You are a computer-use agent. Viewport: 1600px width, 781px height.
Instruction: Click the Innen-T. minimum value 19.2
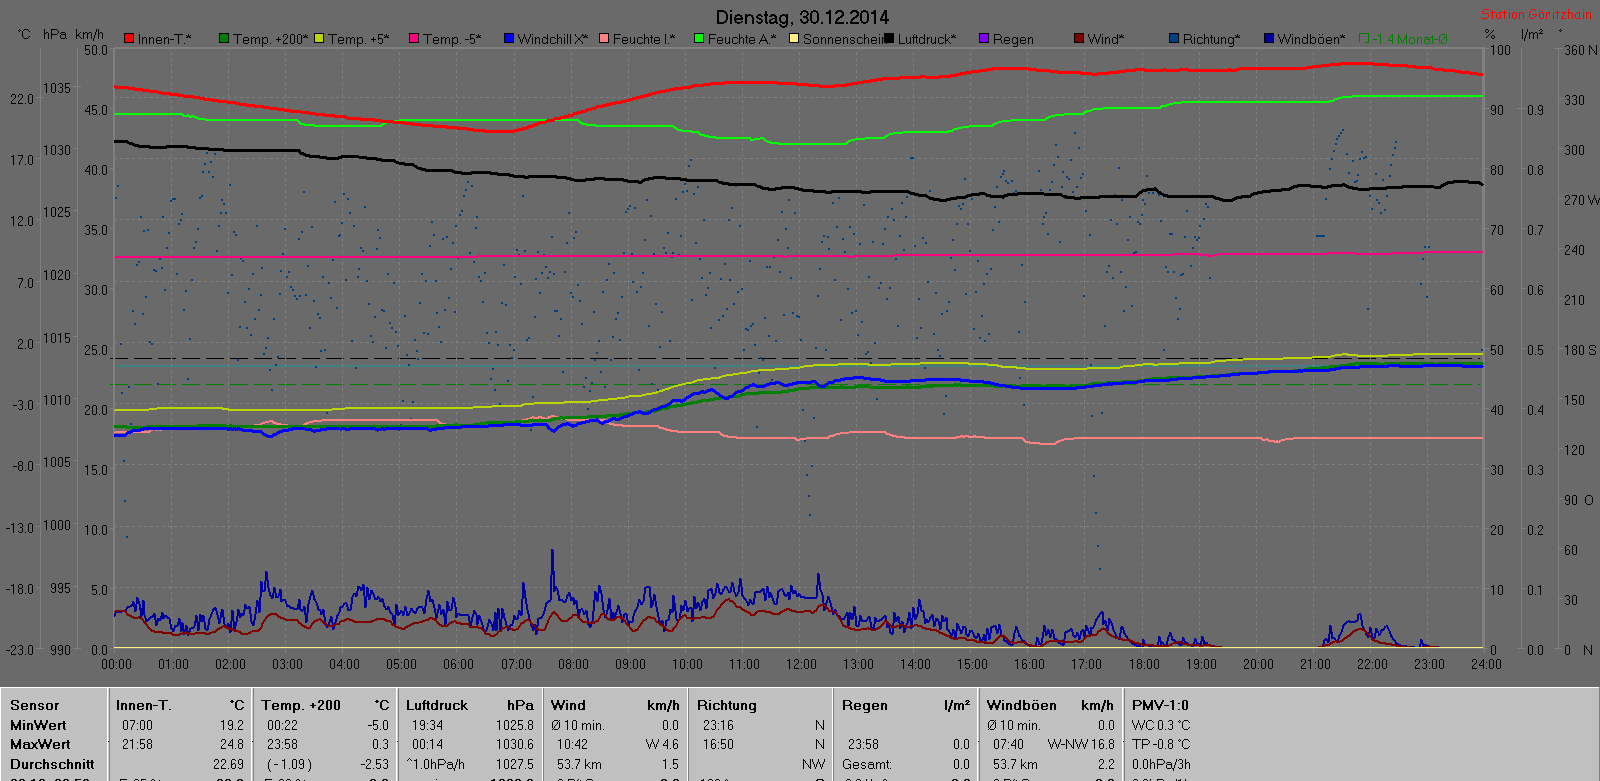[232, 725]
